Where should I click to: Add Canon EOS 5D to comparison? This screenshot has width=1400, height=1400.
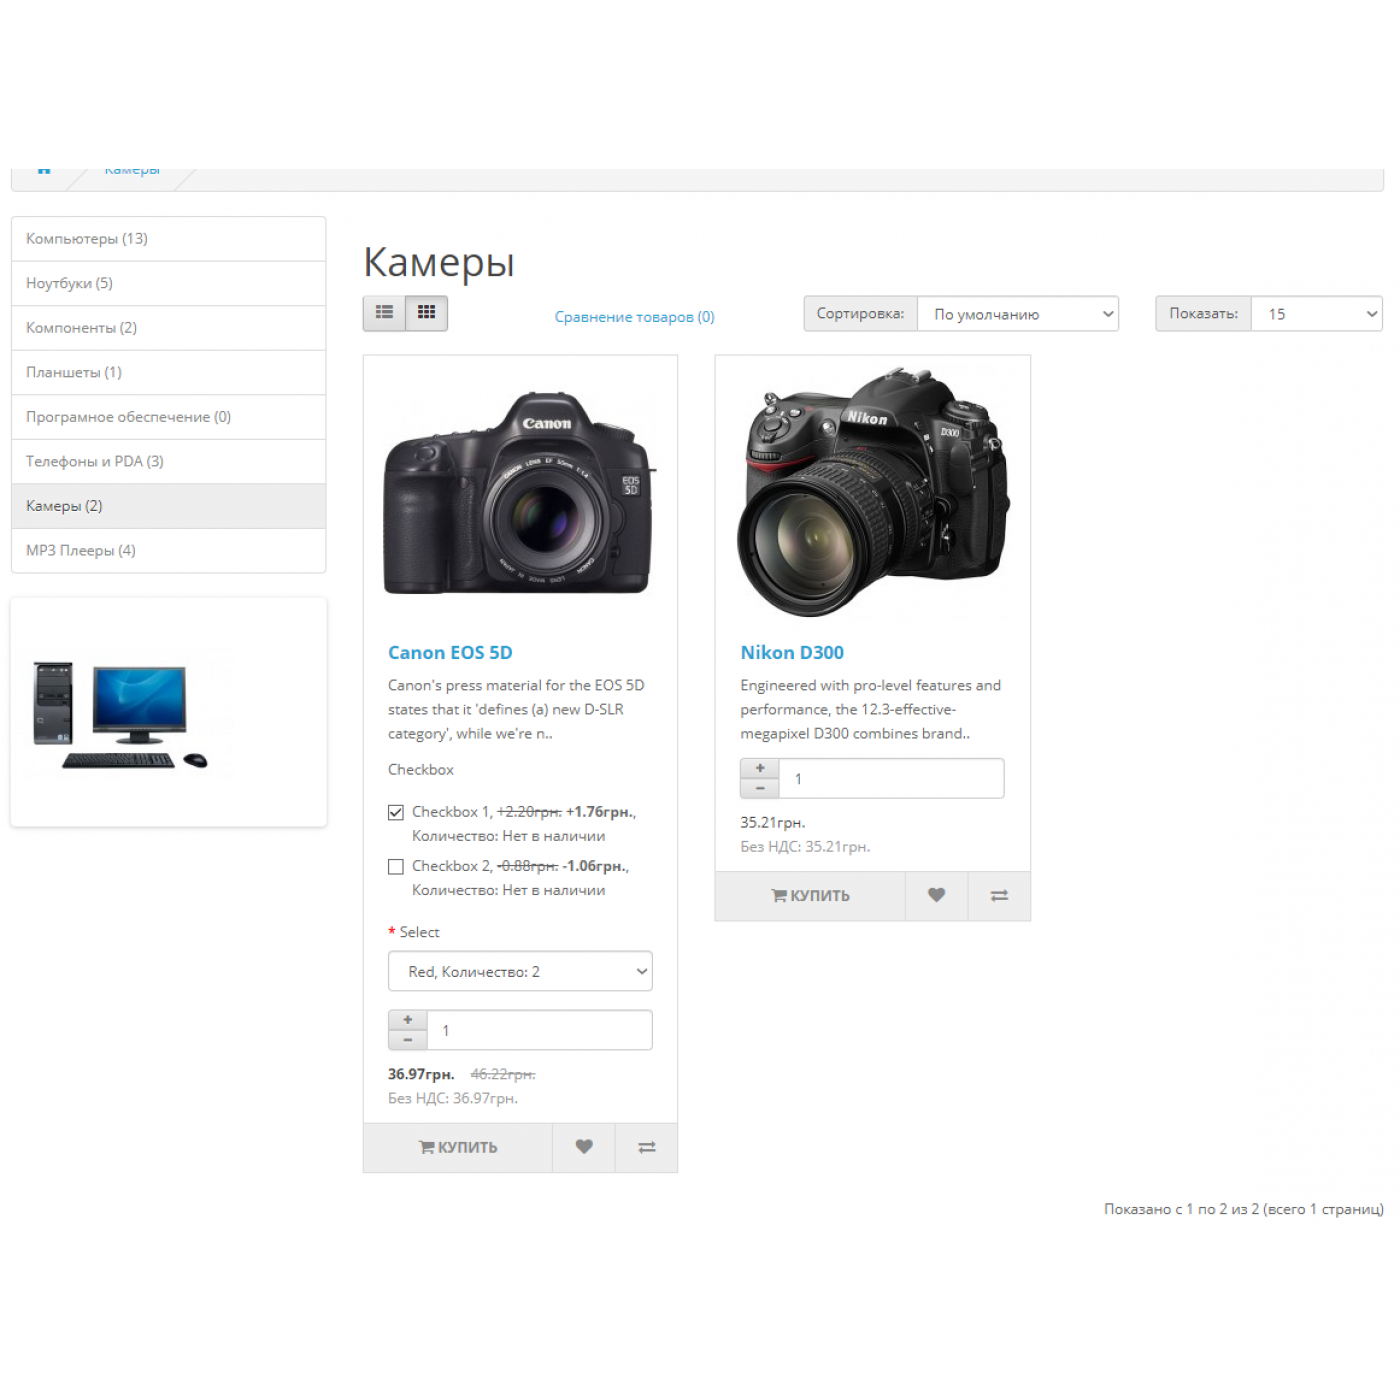click(x=647, y=1147)
